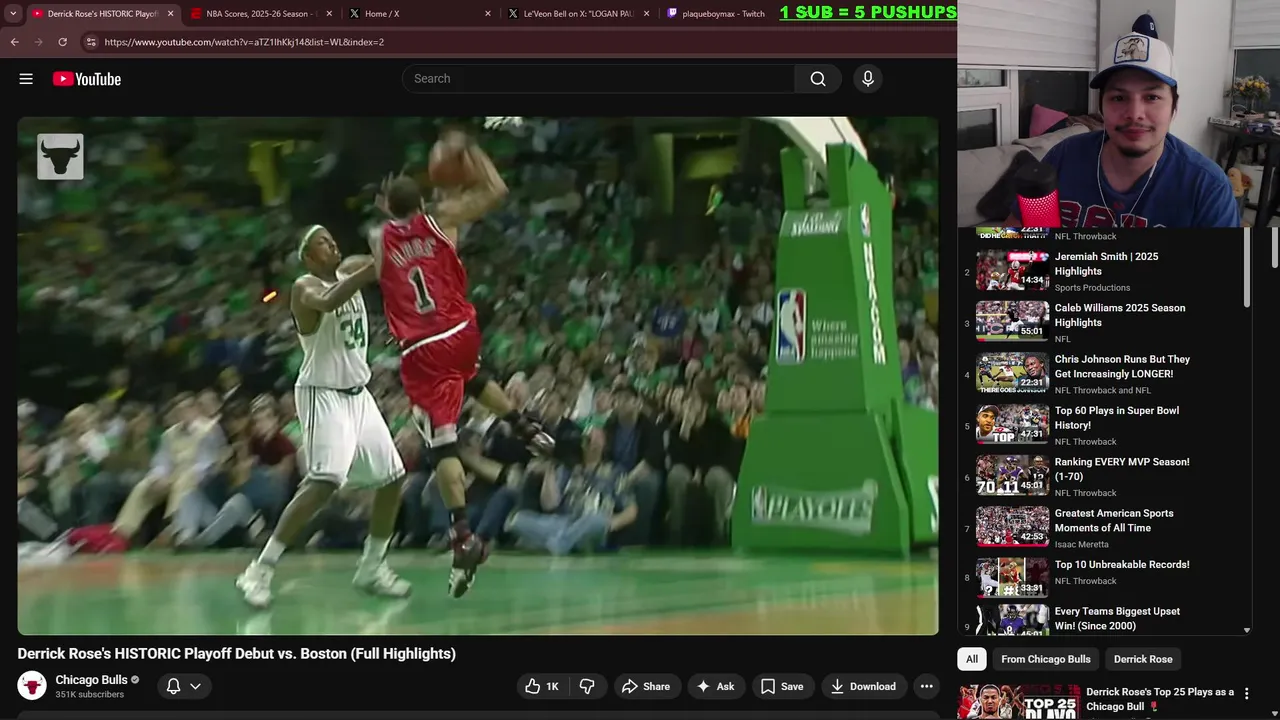1280x720 pixels.
Task: Open the Chicago Bulls channel avatar
Action: pyautogui.click(x=32, y=686)
